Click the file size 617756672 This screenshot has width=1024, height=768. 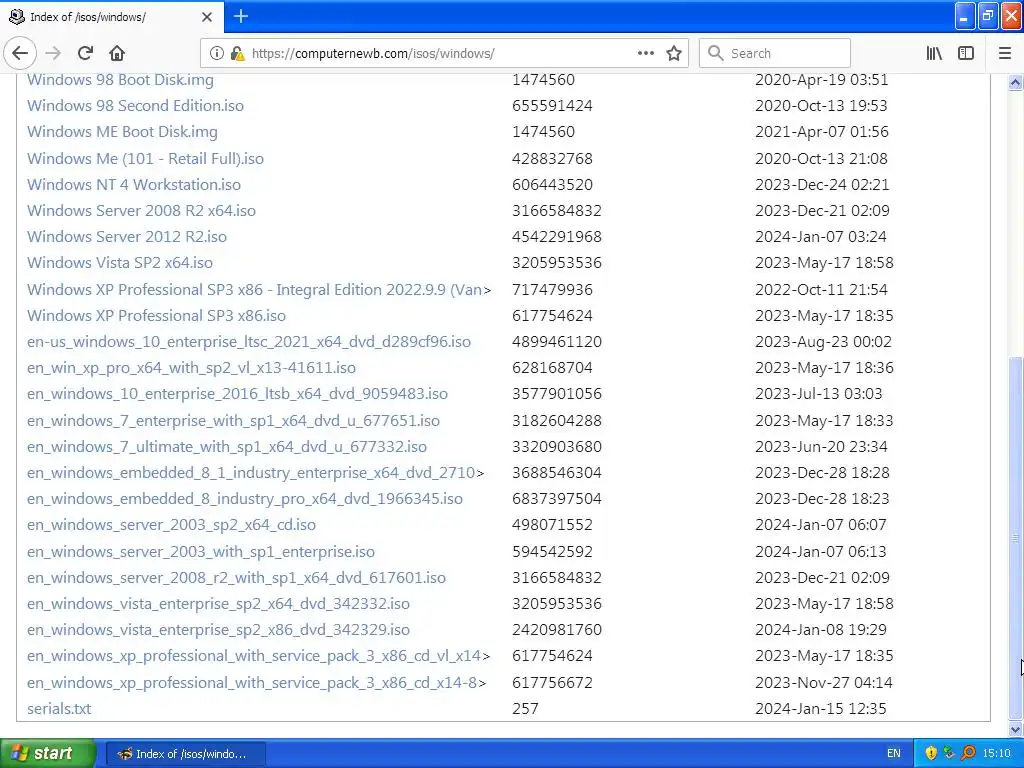point(552,684)
